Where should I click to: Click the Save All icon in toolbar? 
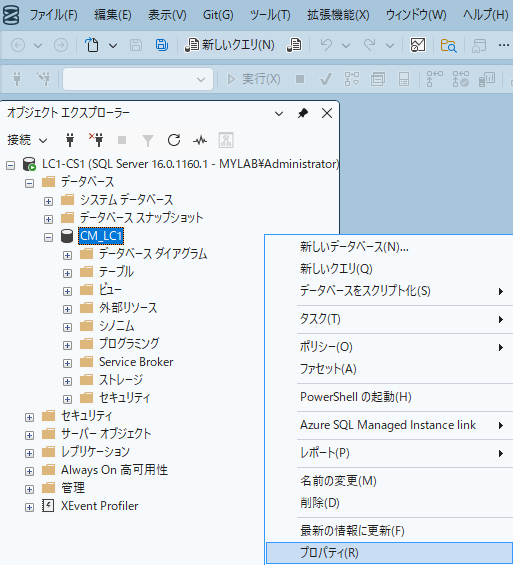(162, 45)
